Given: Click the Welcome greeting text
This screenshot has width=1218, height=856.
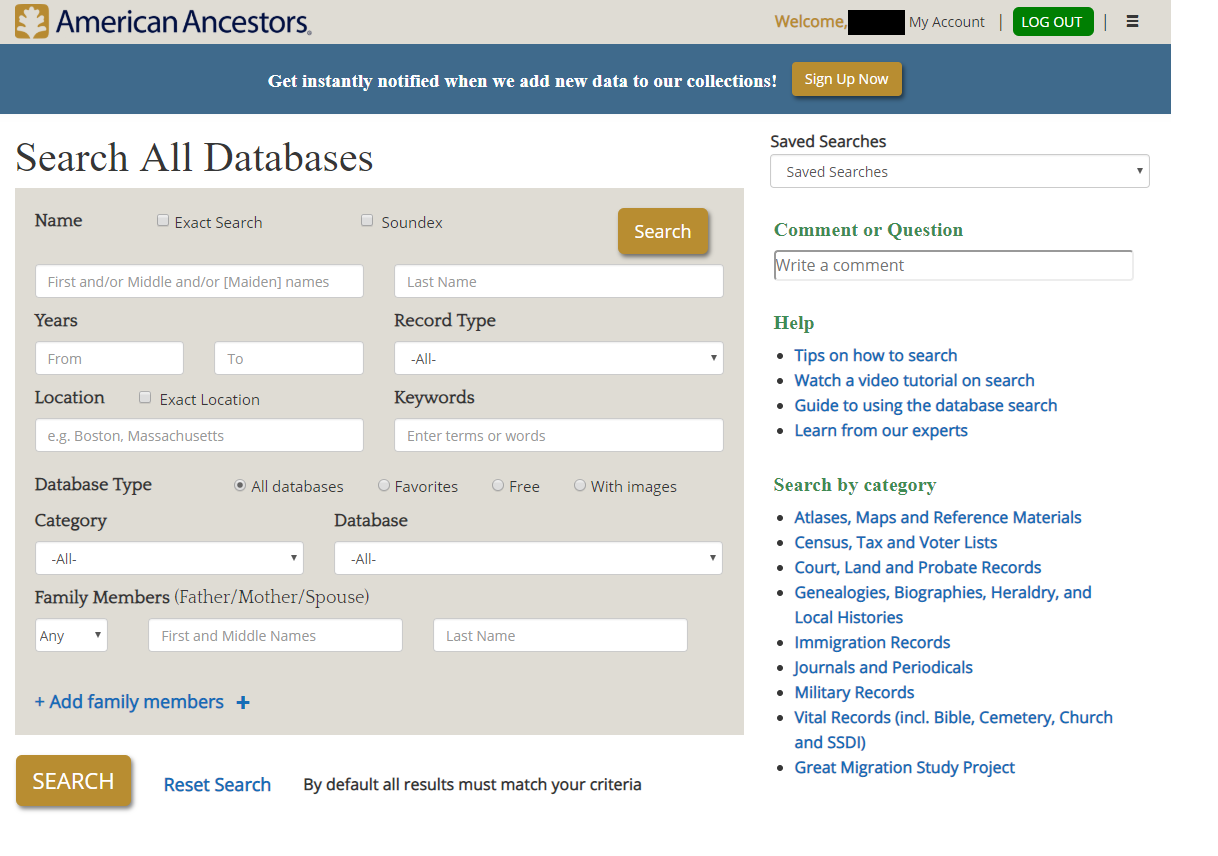Looking at the screenshot, I should point(810,22).
